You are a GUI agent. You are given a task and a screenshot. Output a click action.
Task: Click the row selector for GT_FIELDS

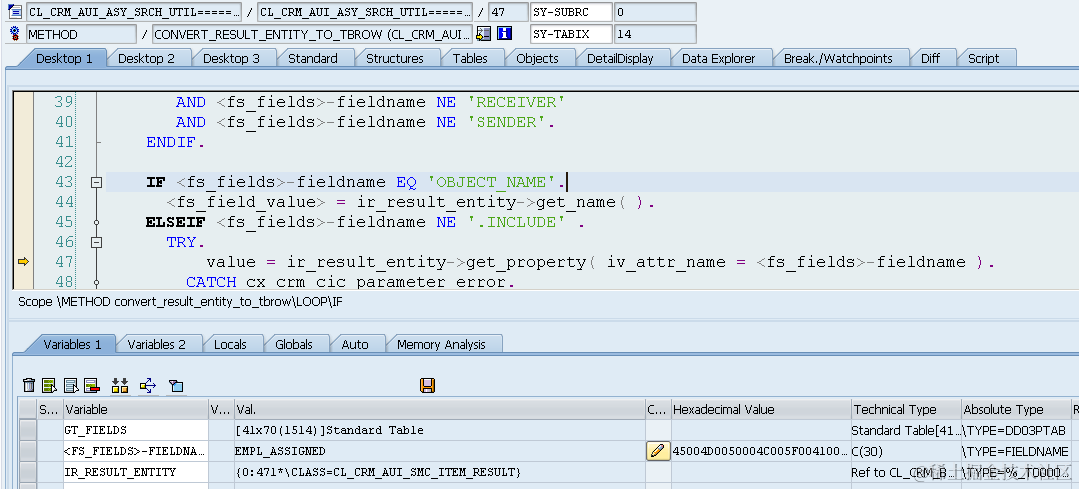coord(28,430)
